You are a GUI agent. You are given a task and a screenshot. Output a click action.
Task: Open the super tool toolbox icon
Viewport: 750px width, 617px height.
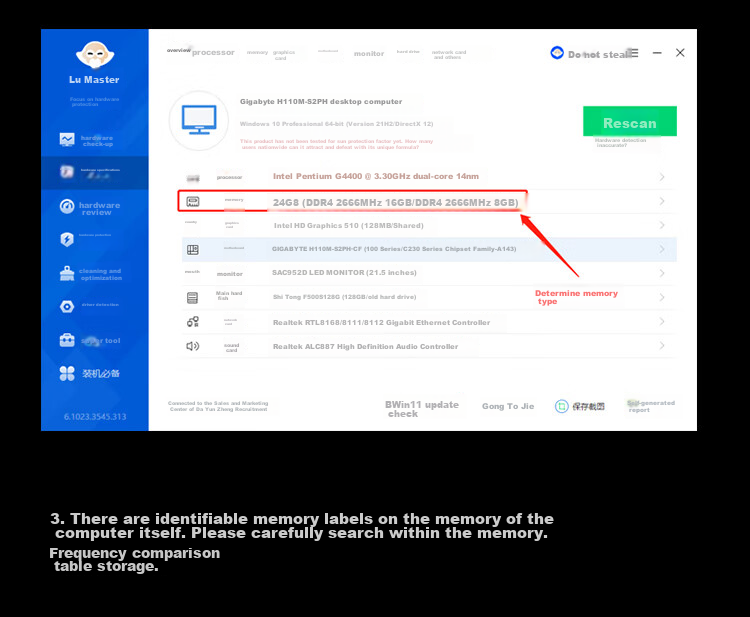pyautogui.click(x=67, y=340)
